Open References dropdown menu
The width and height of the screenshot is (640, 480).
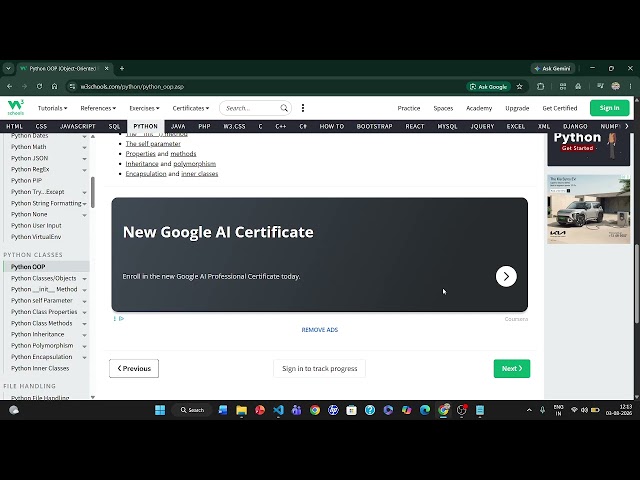(98, 108)
